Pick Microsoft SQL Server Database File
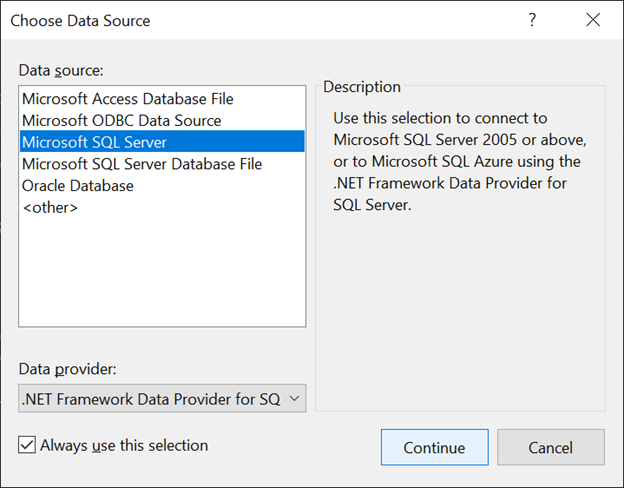 [141, 164]
